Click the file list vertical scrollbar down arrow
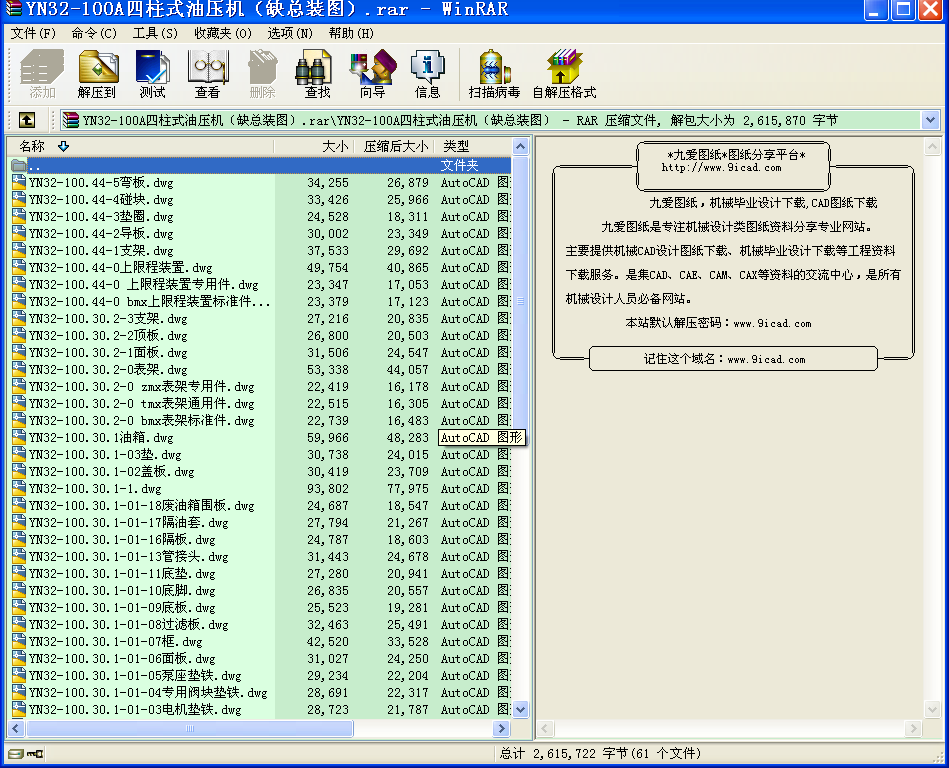 (x=519, y=709)
